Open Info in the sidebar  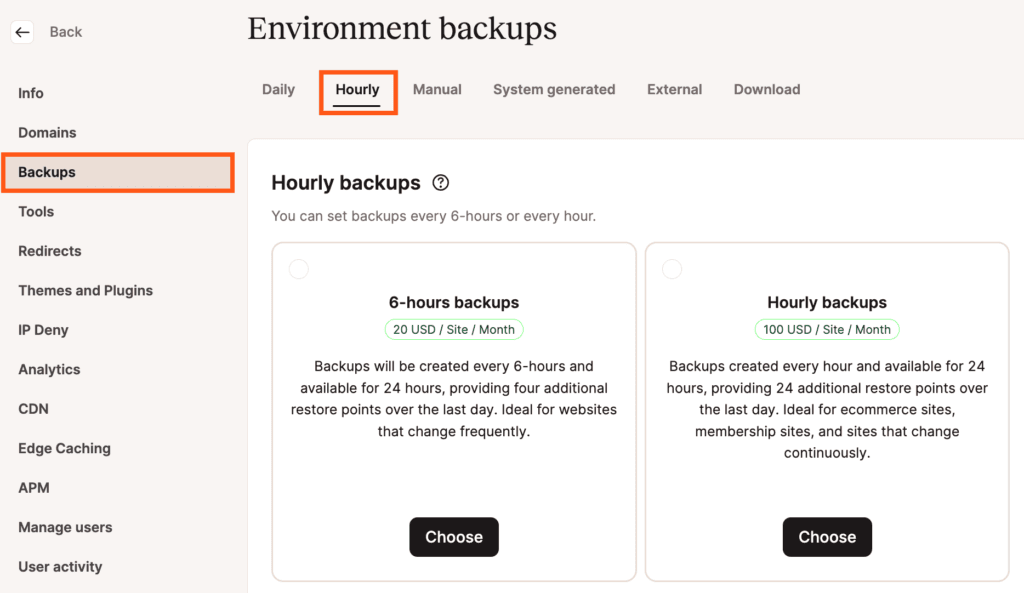pyautogui.click(x=31, y=93)
